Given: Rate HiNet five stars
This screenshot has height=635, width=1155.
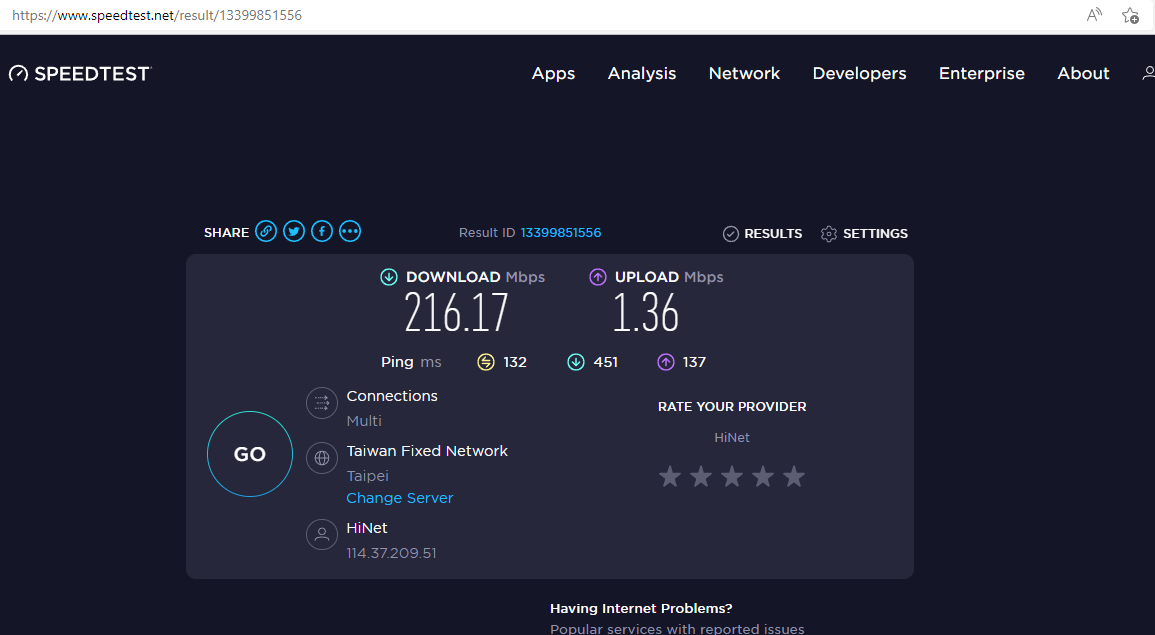Looking at the screenshot, I should [x=793, y=476].
